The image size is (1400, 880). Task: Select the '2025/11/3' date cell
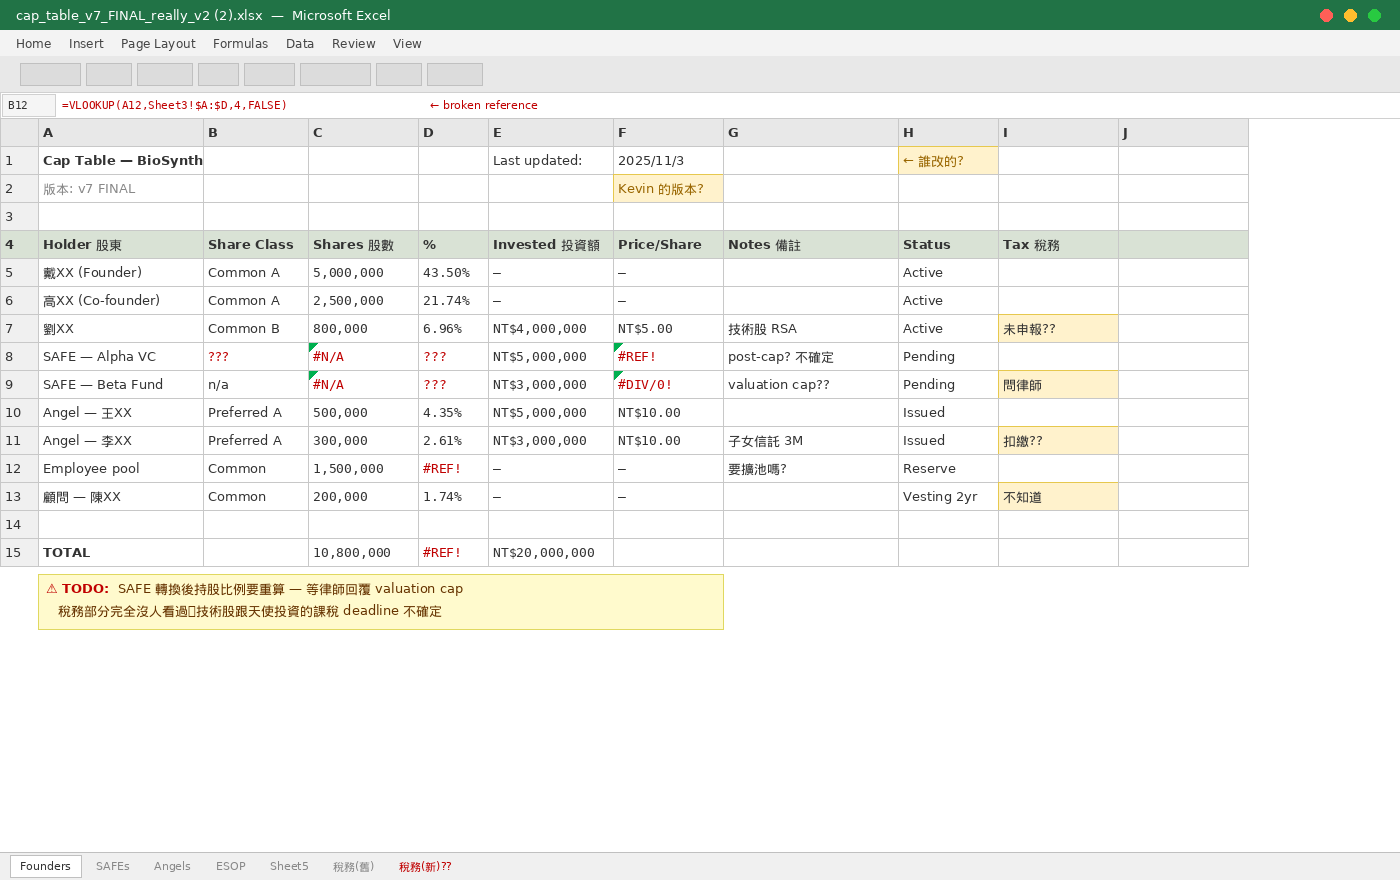coord(669,161)
